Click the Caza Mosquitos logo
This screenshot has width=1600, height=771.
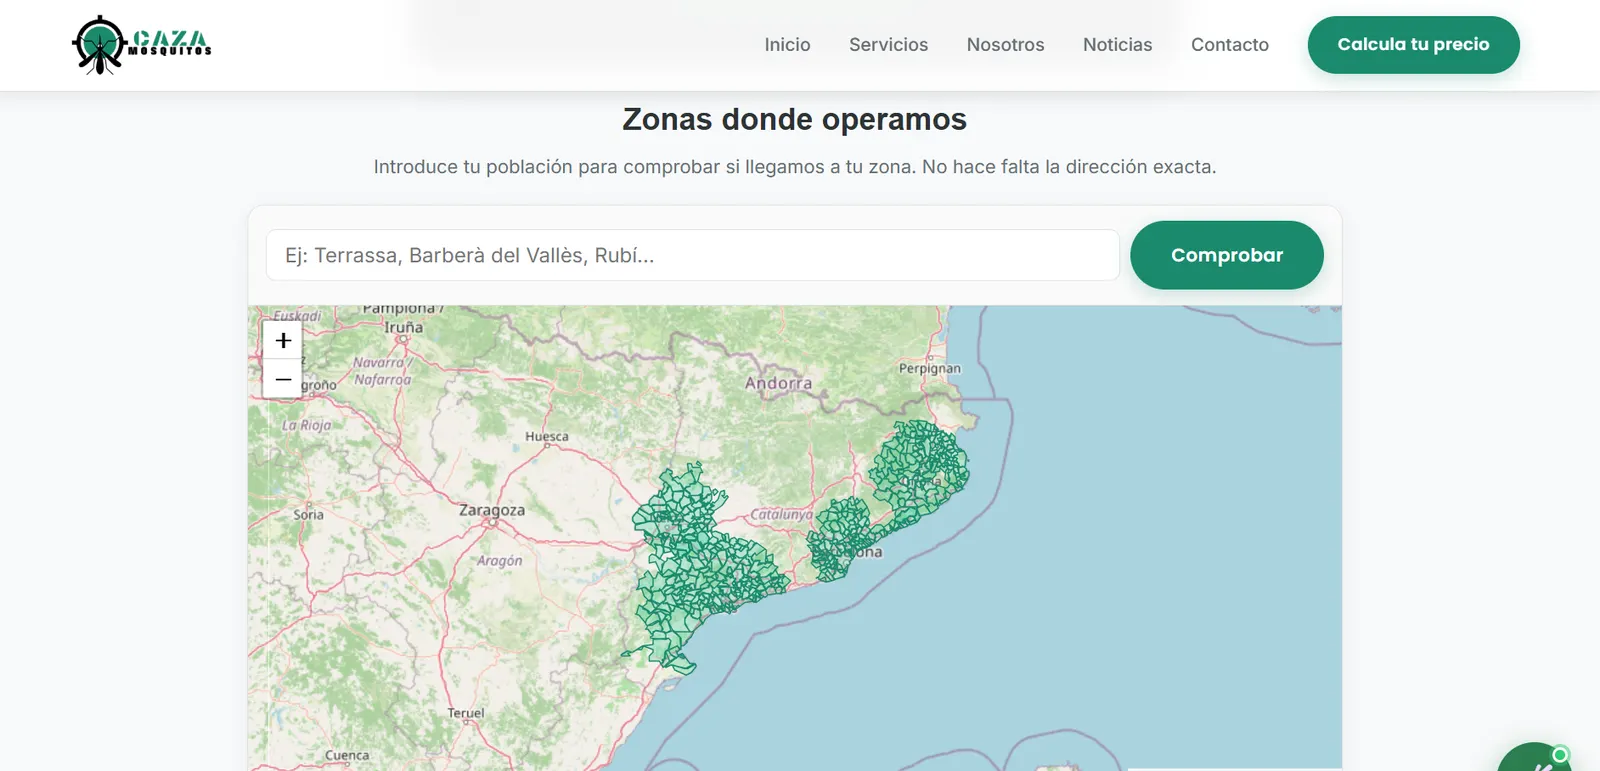142,45
